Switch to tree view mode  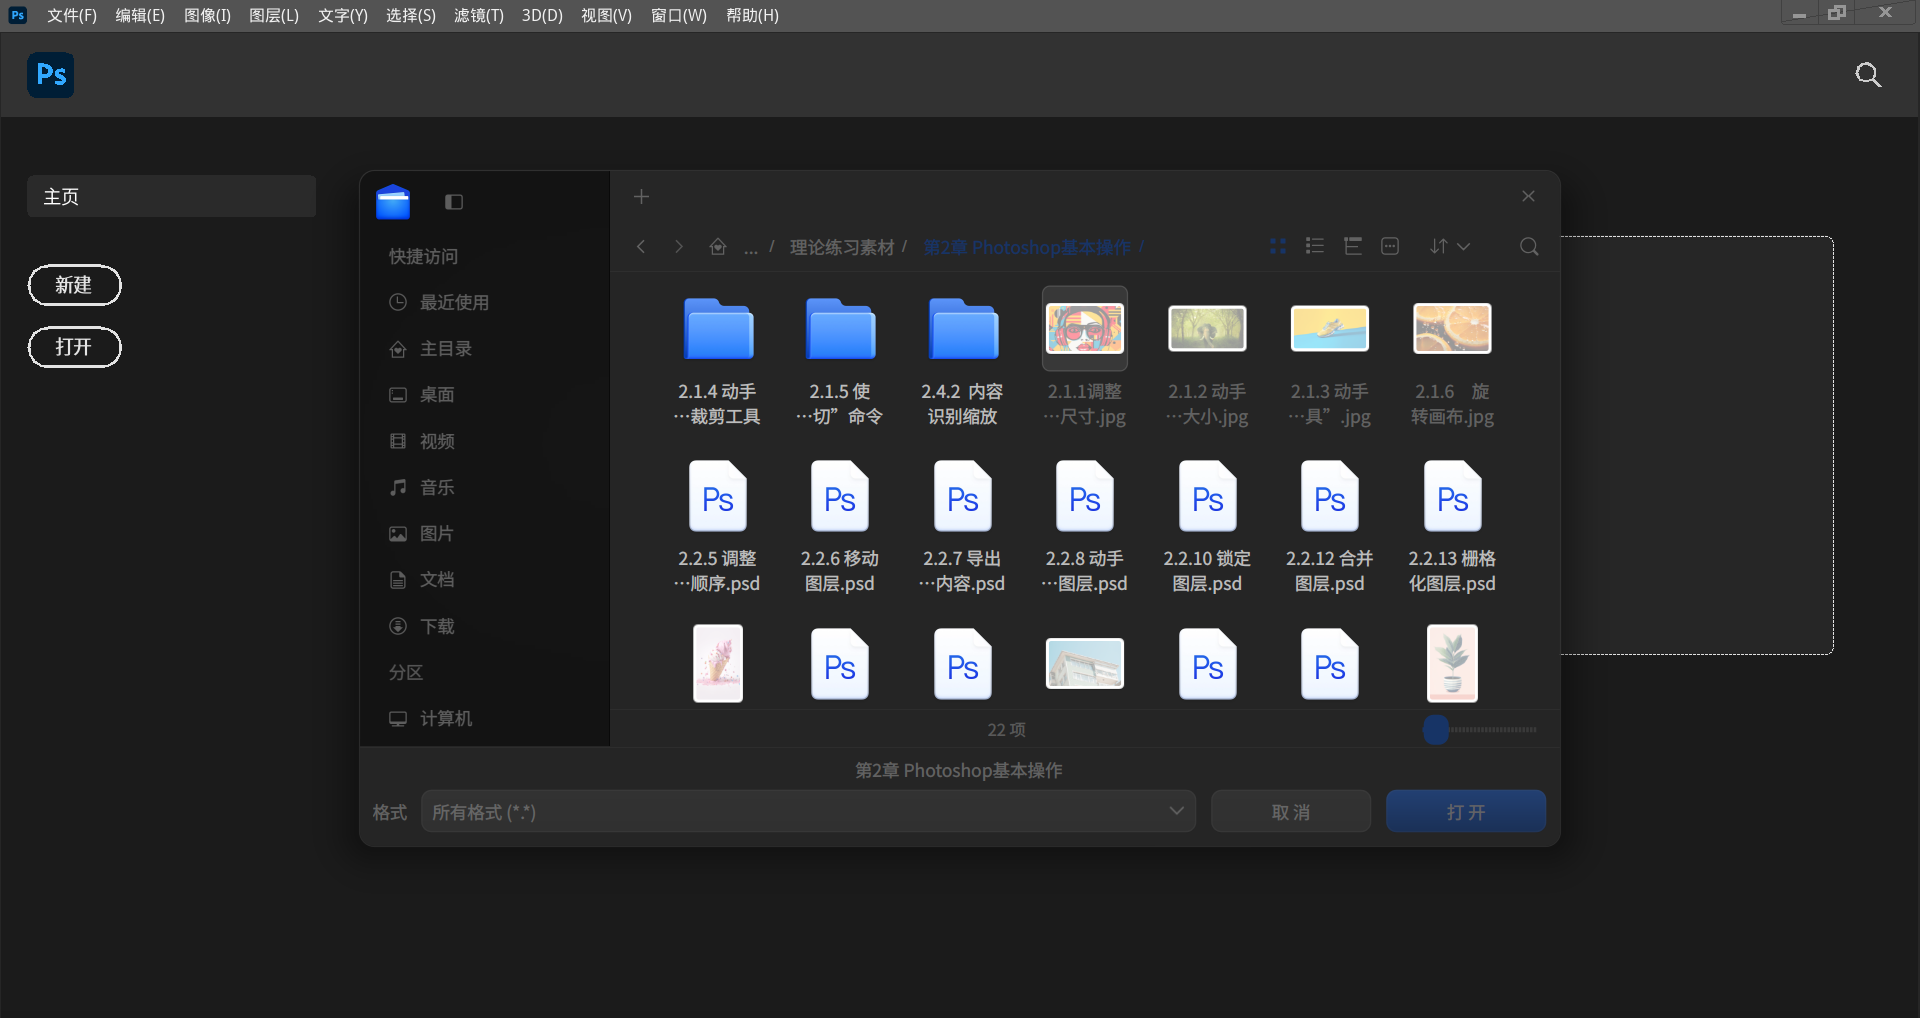[x=1353, y=246]
